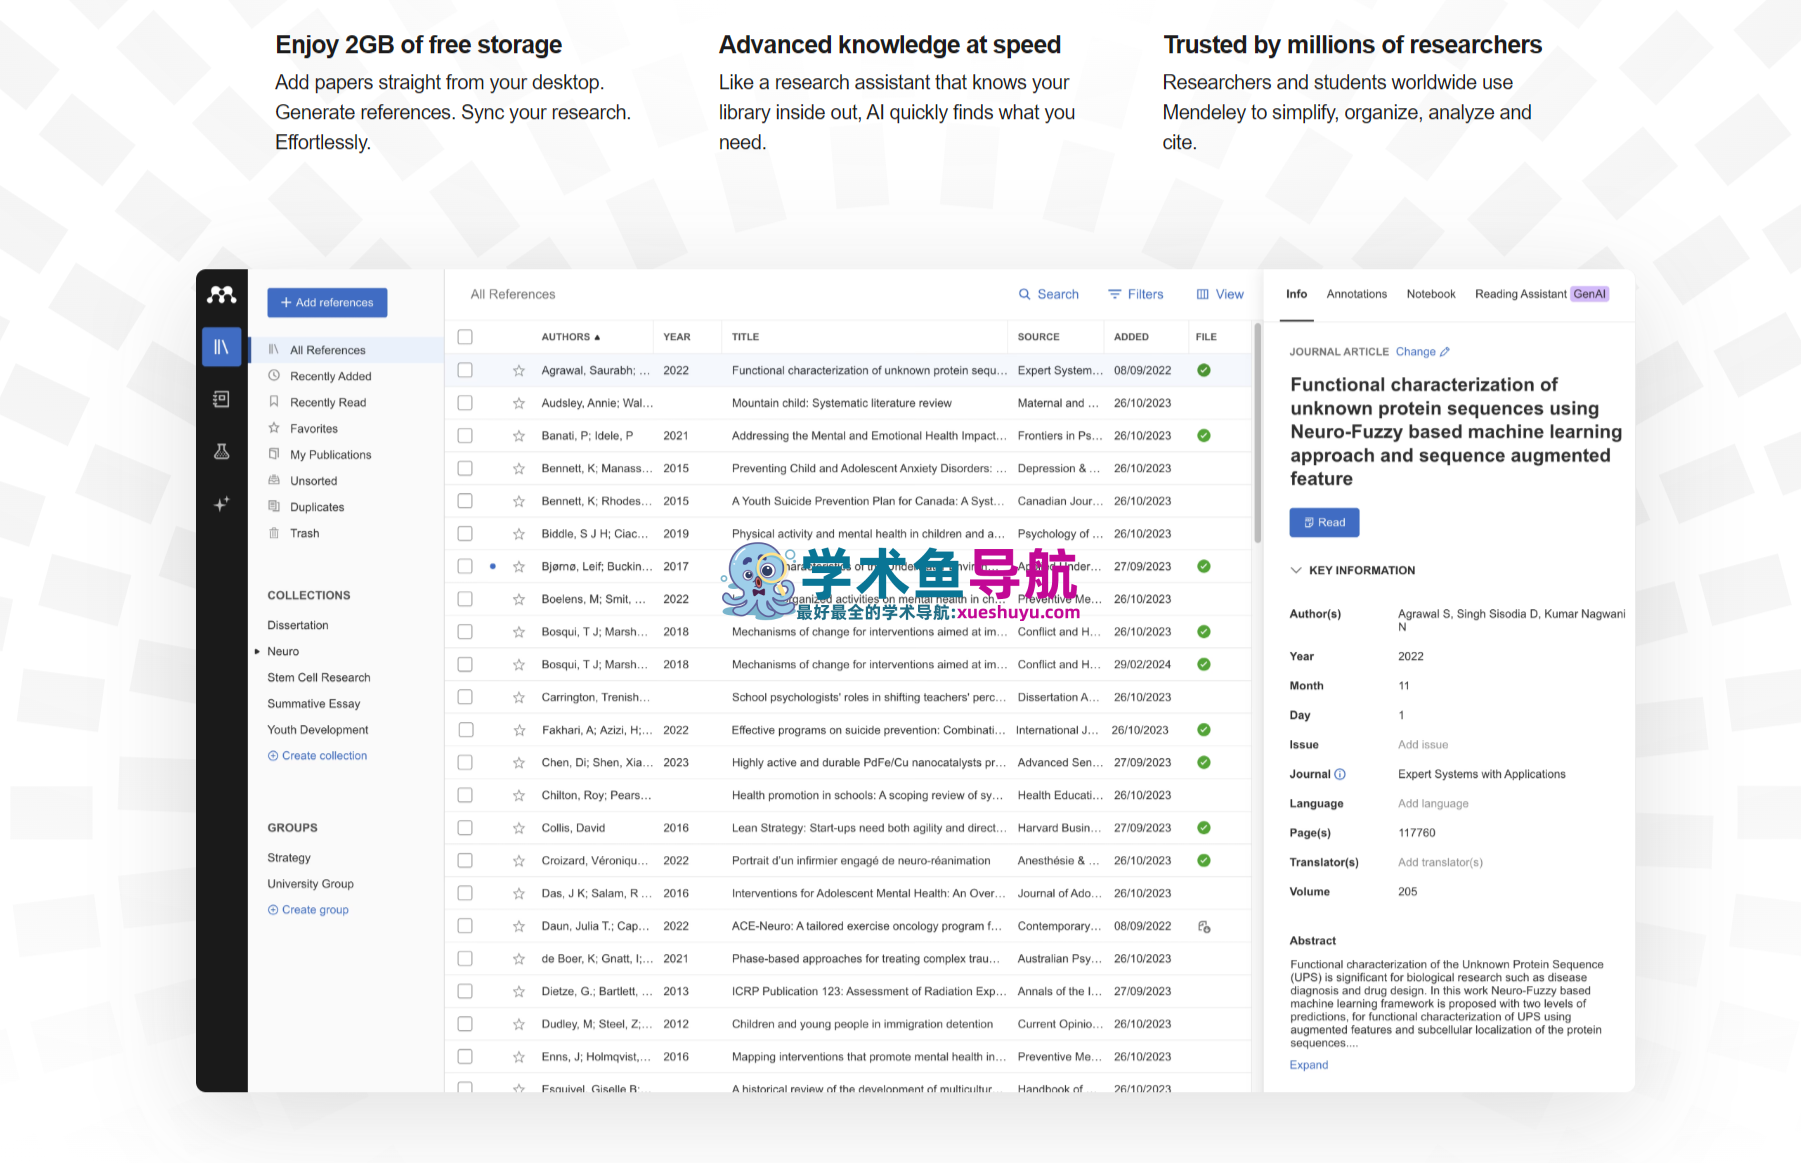Open the Notebook icon in dark sidebar
The height and width of the screenshot is (1163, 1801).
click(222, 399)
